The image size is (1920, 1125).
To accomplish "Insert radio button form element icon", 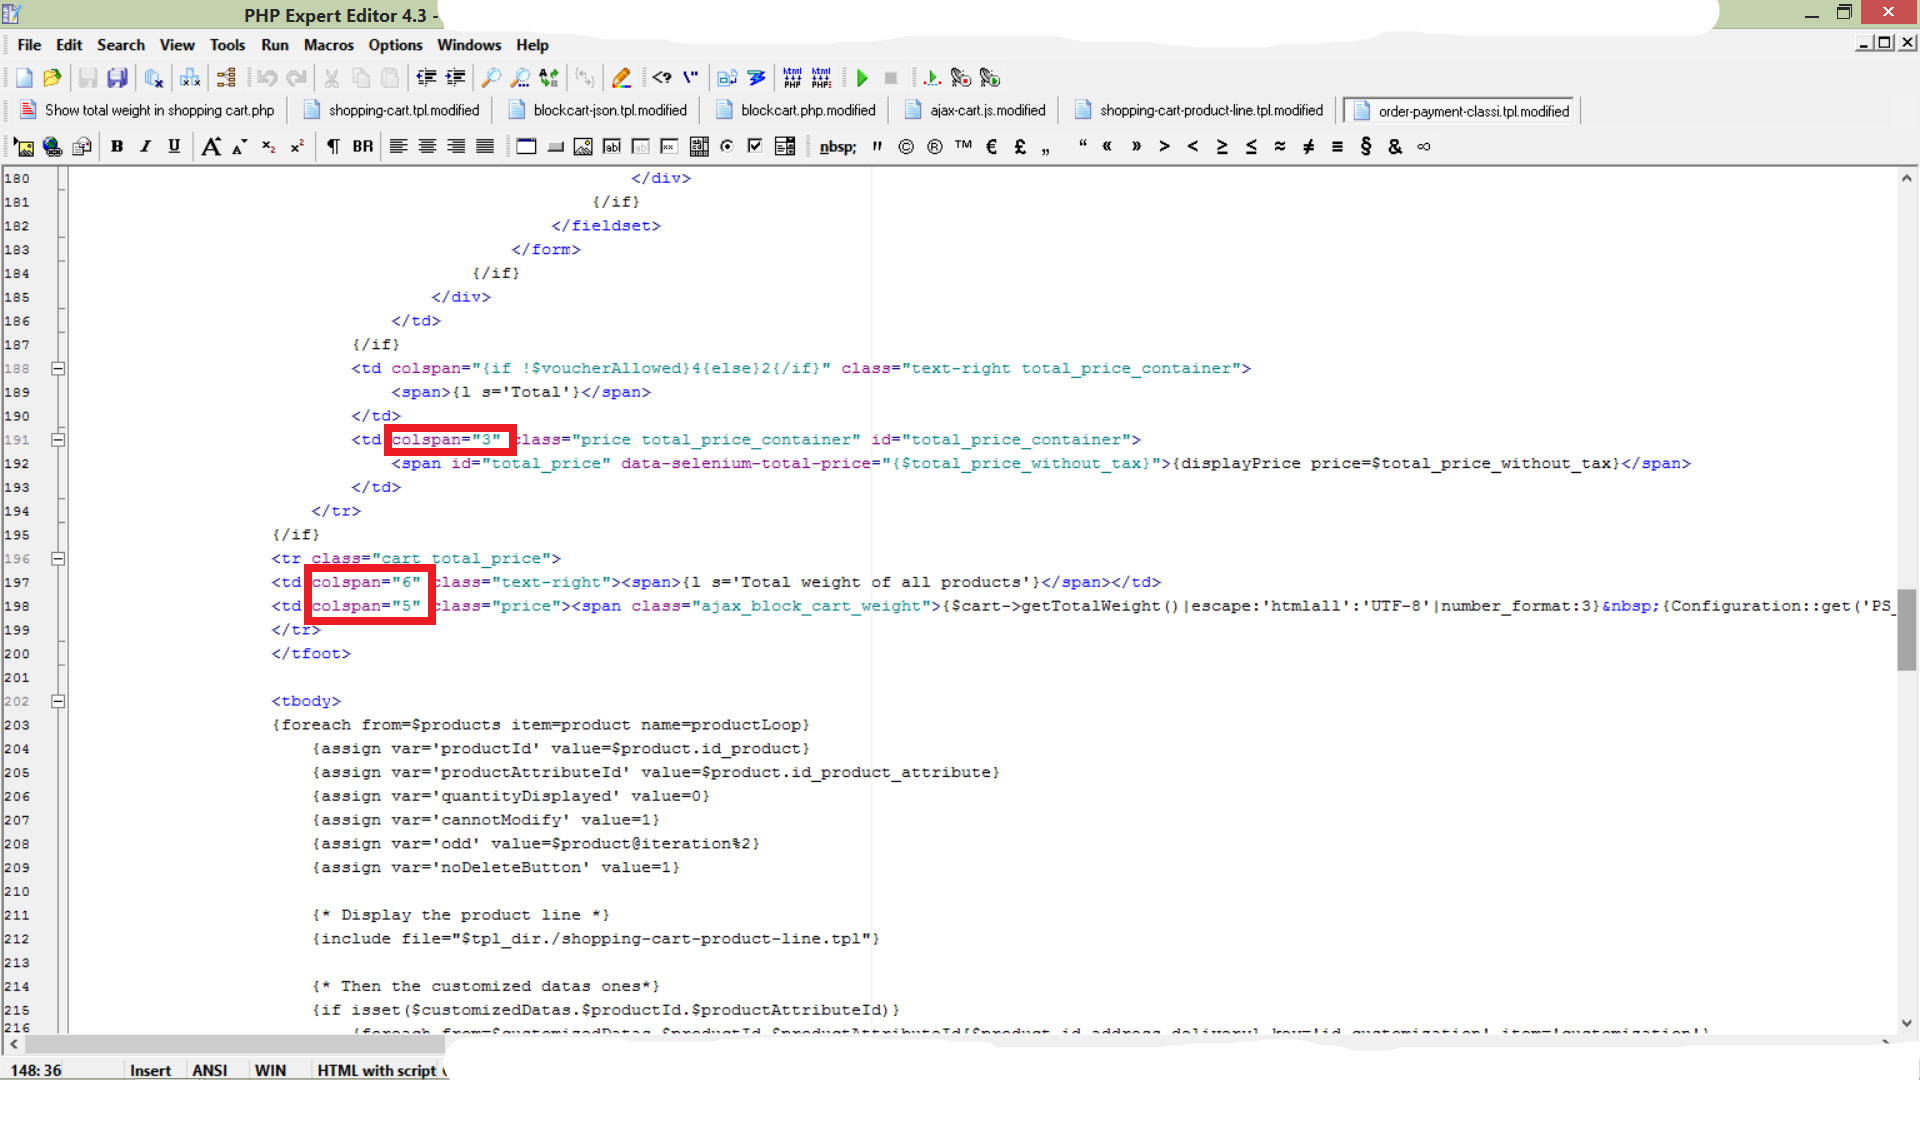I will 727,147.
